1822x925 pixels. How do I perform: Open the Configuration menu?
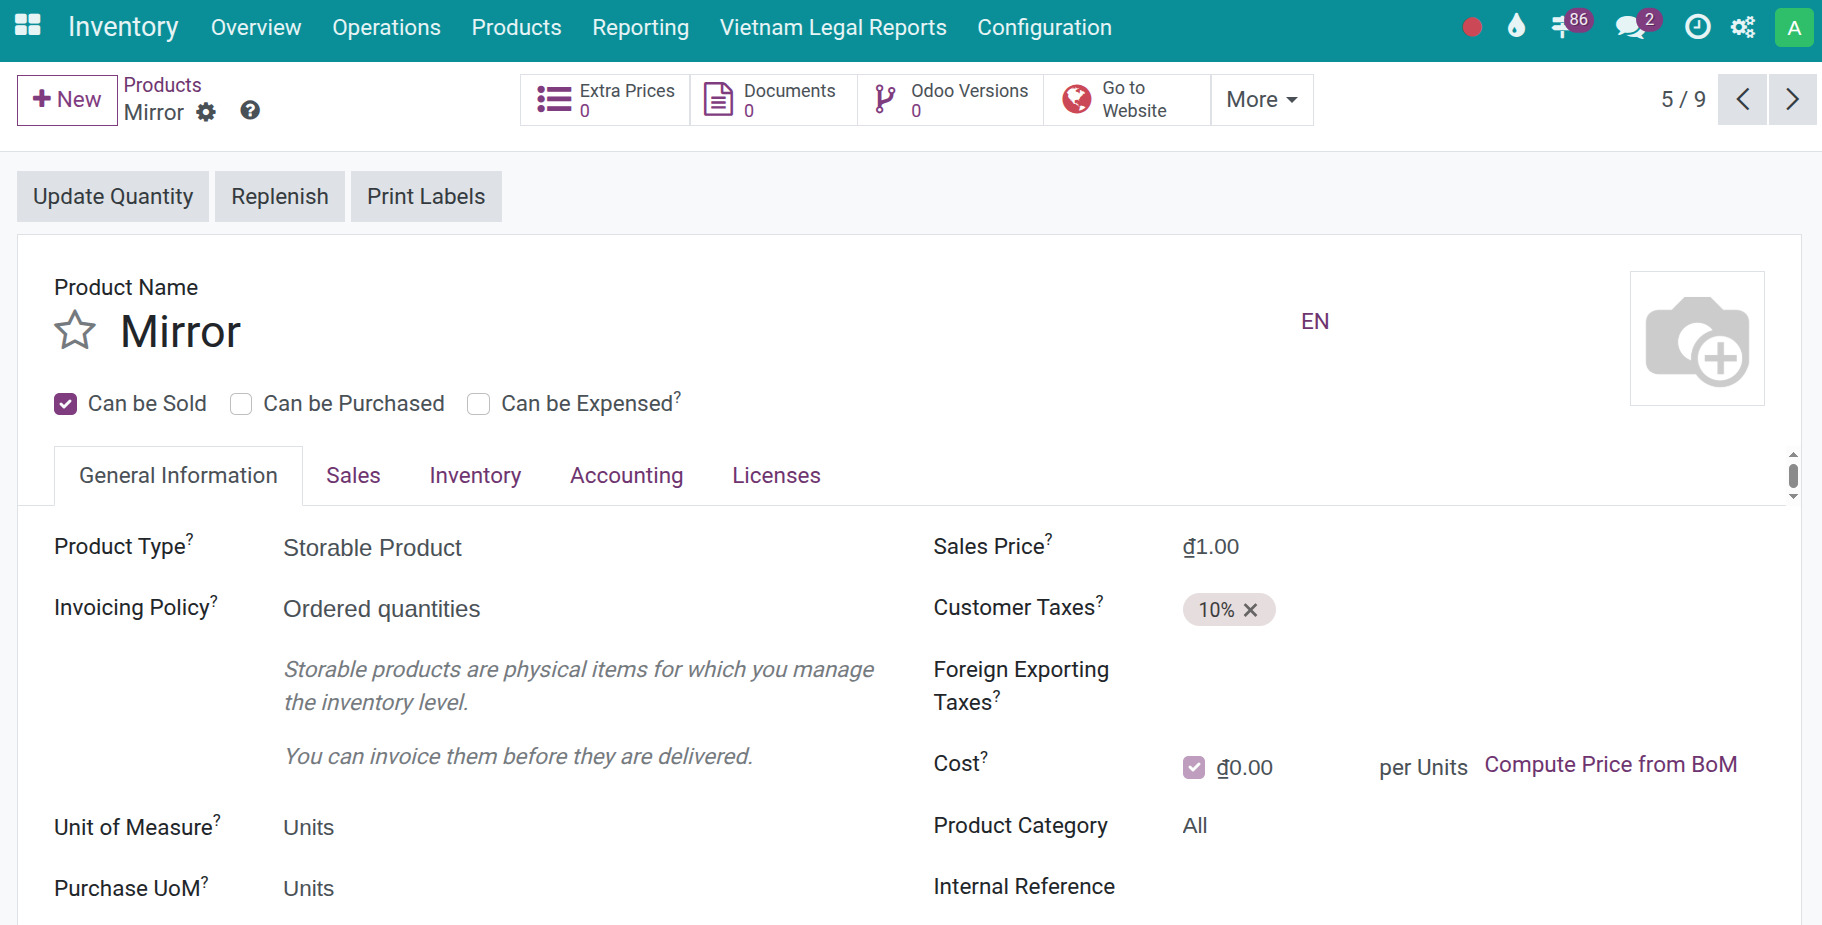point(1044,27)
